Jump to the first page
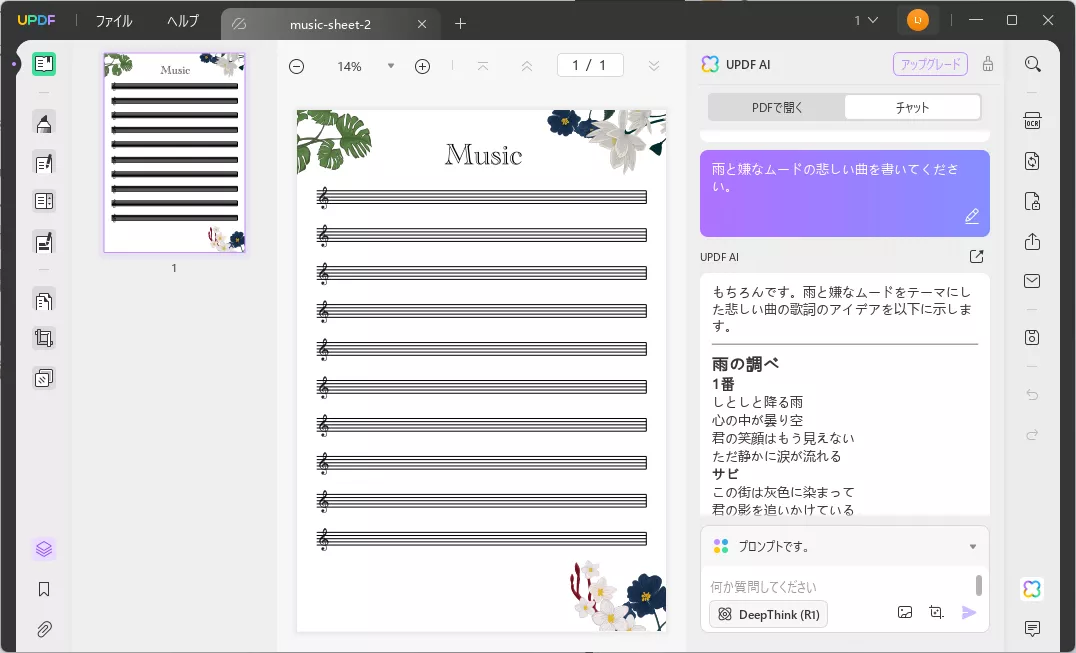The width and height of the screenshot is (1076, 653). coord(483,66)
